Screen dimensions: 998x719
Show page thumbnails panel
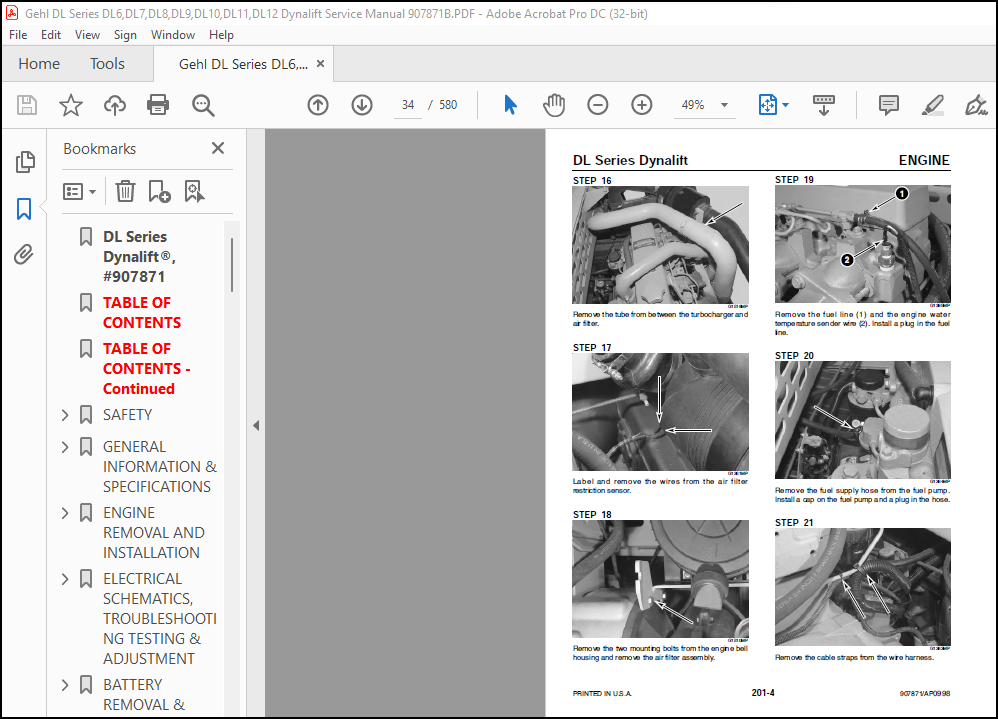tap(25, 162)
